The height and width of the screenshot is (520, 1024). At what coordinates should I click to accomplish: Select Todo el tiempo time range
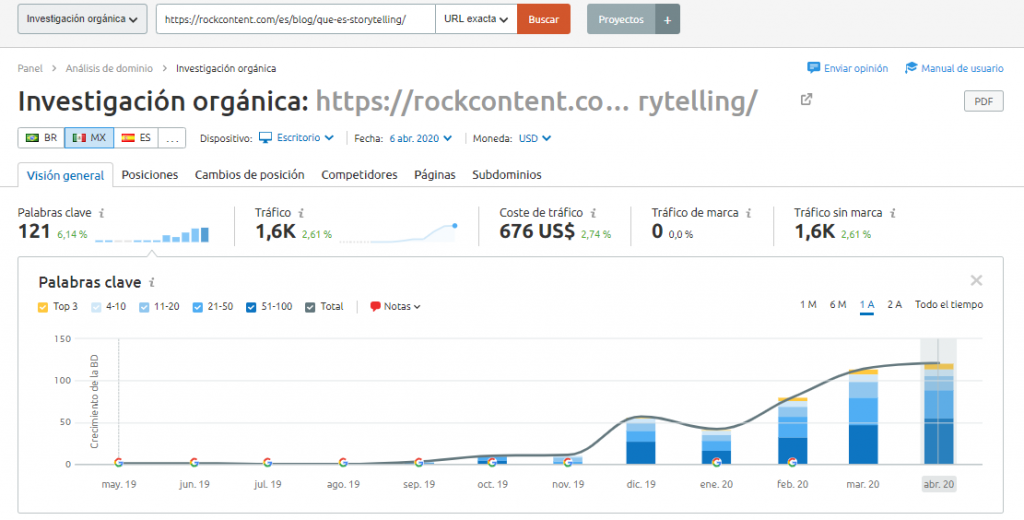(949, 304)
